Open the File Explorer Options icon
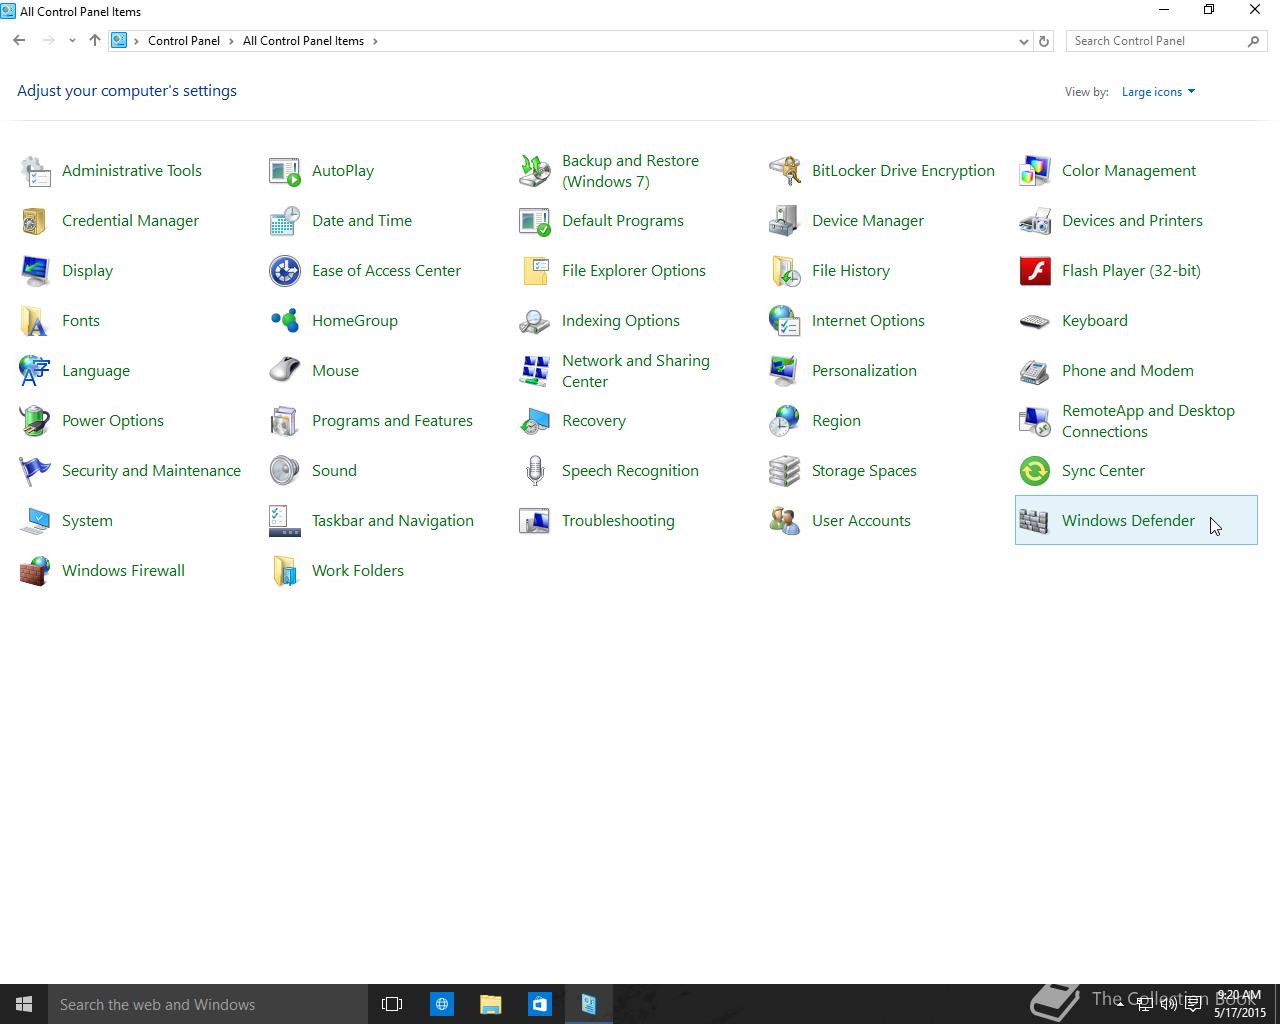 tap(535, 271)
